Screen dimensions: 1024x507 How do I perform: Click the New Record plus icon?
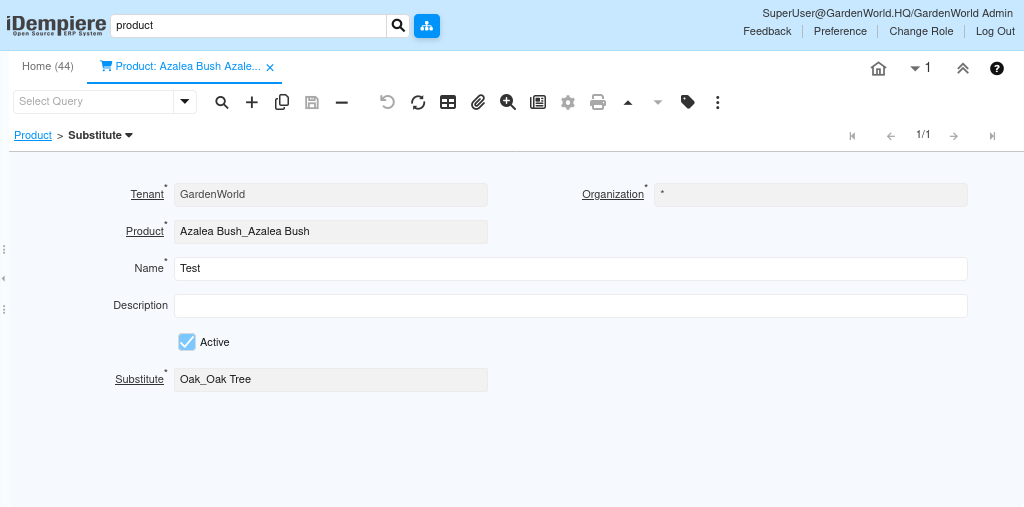[252, 102]
